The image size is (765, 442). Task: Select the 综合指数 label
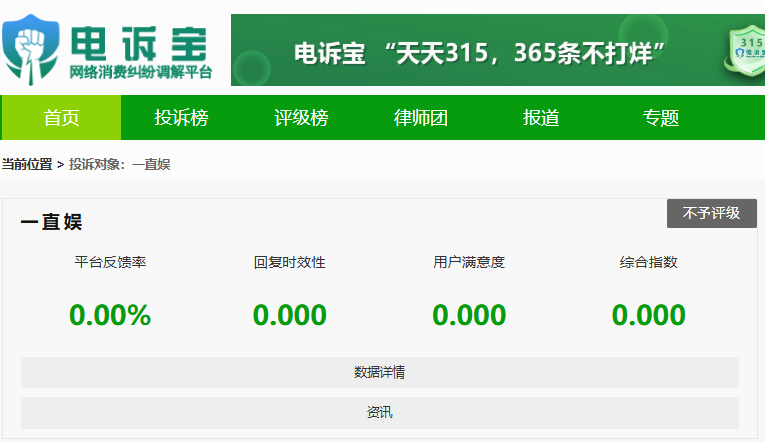point(648,262)
